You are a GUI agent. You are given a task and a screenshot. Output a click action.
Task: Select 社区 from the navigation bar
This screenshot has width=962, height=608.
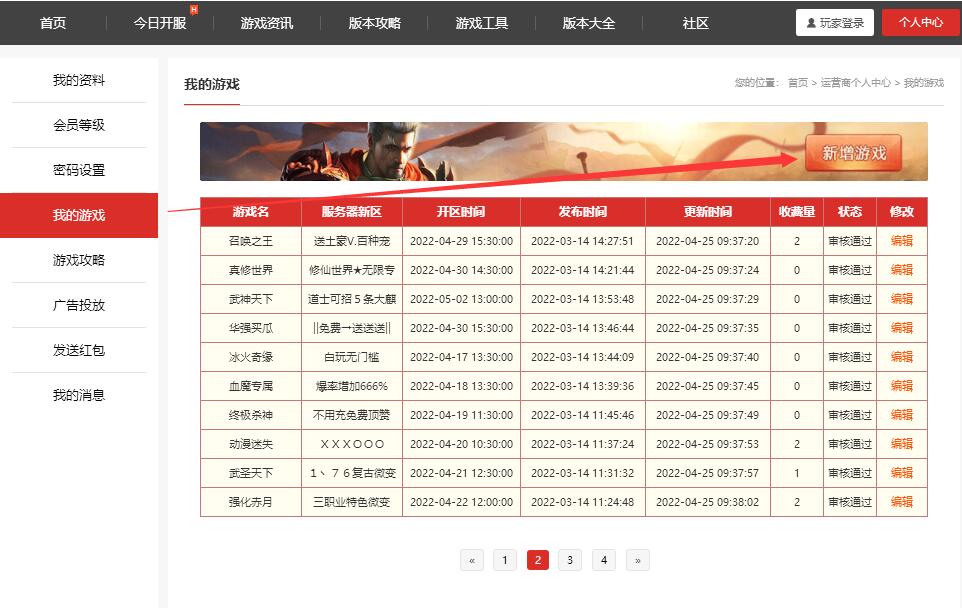(x=692, y=22)
